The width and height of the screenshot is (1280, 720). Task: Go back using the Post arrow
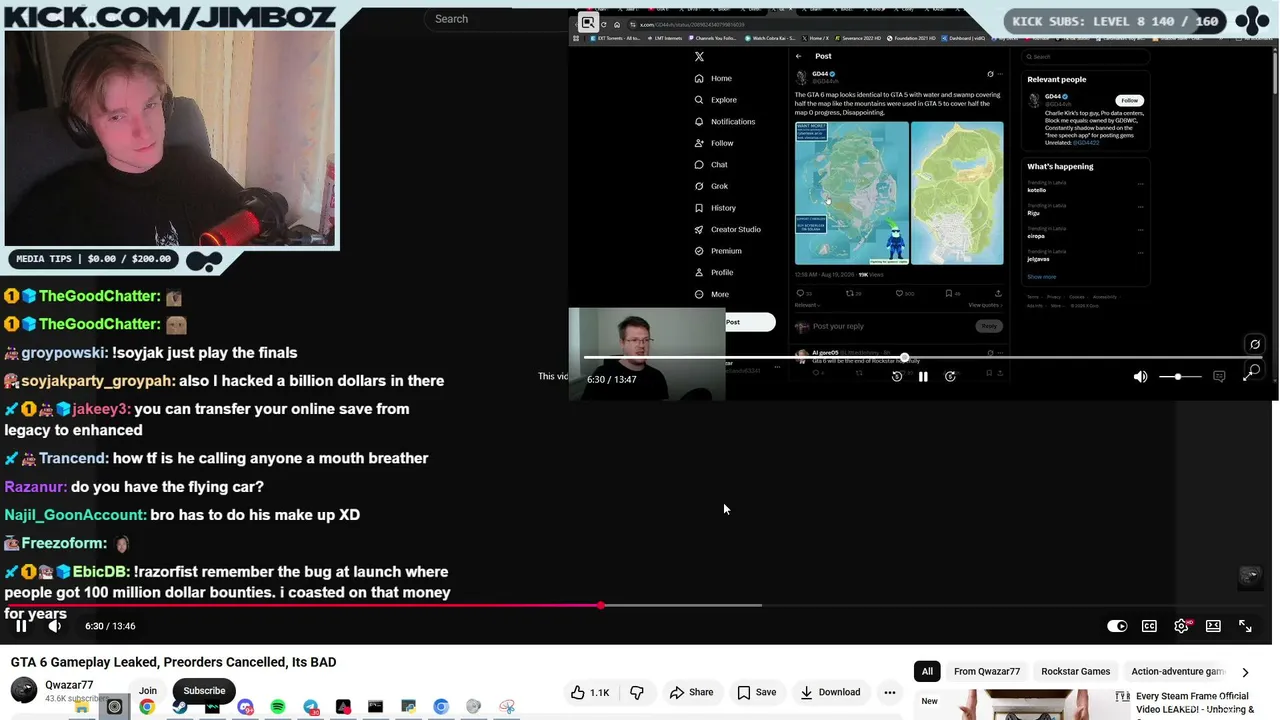pos(798,56)
